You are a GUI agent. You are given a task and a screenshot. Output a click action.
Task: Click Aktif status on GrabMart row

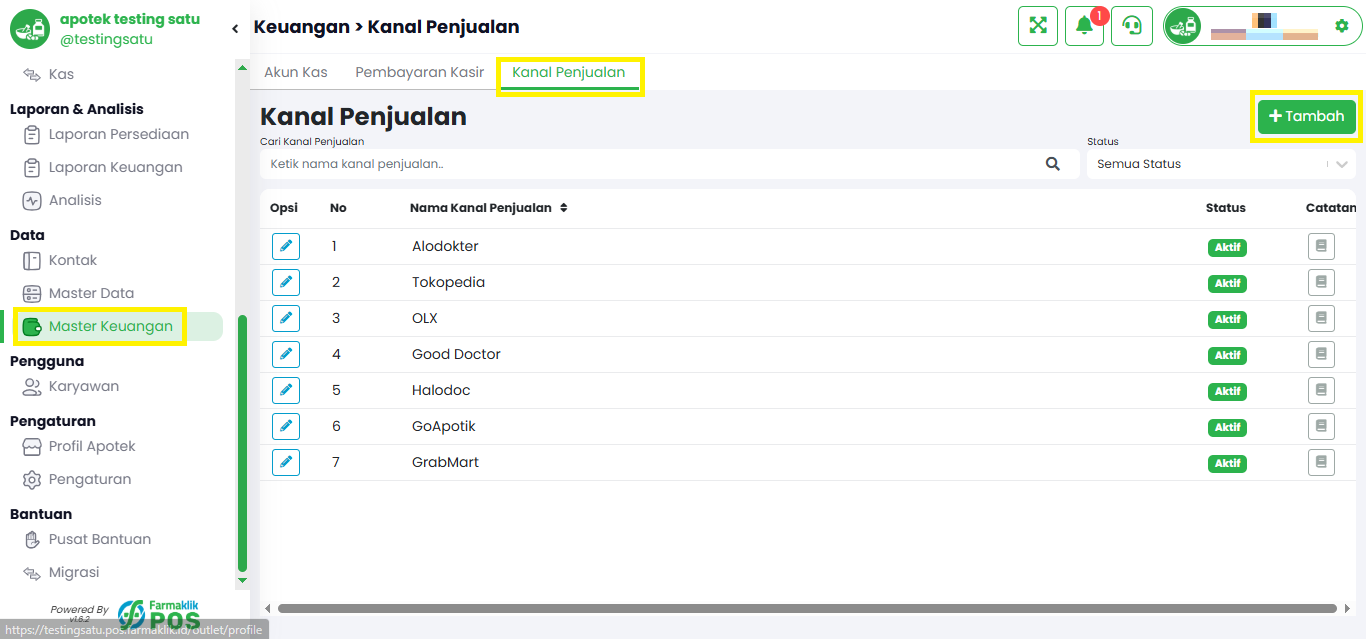click(x=1227, y=463)
